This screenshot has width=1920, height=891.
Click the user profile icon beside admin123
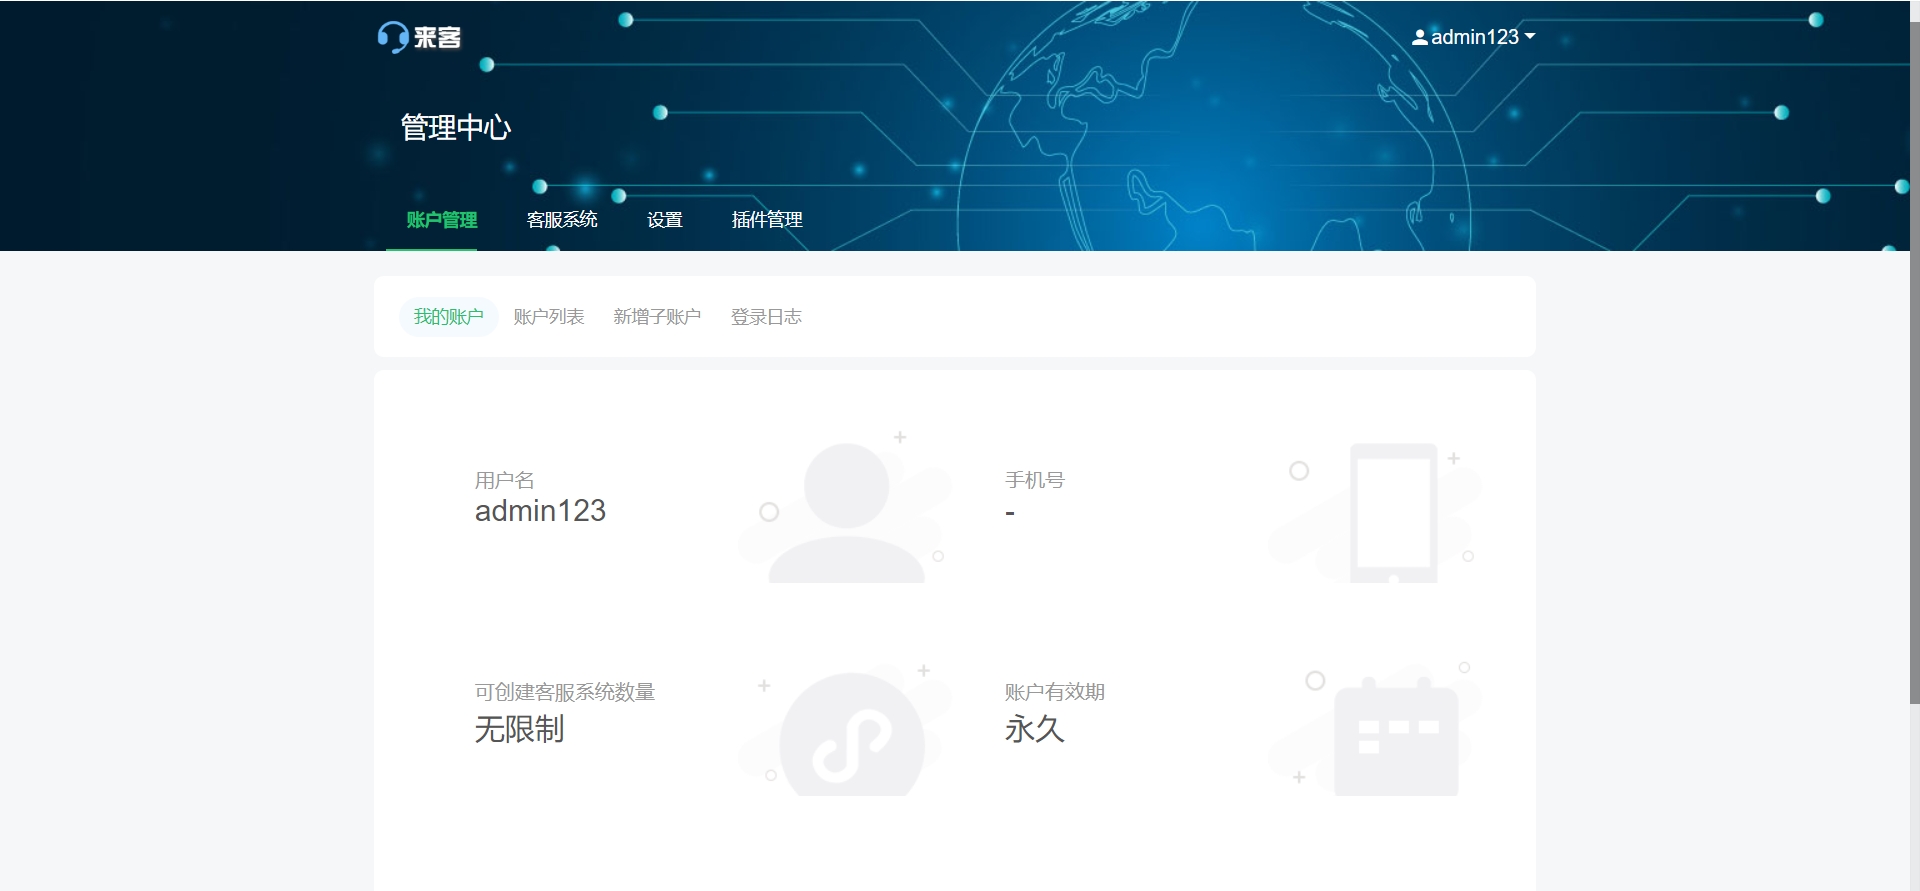tap(1419, 38)
